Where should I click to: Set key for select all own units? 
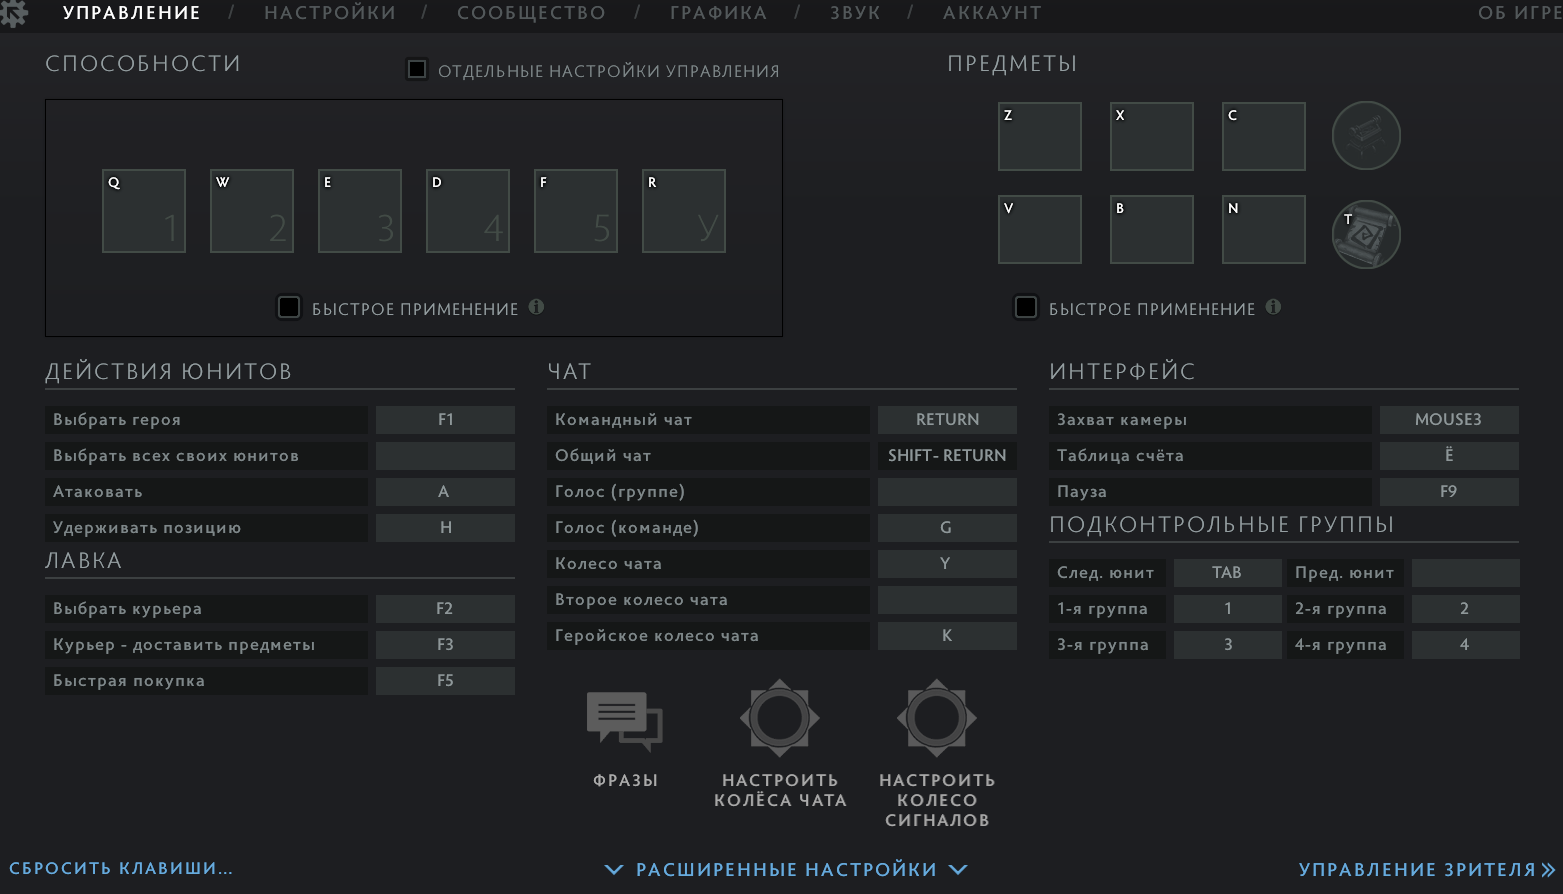[445, 456]
